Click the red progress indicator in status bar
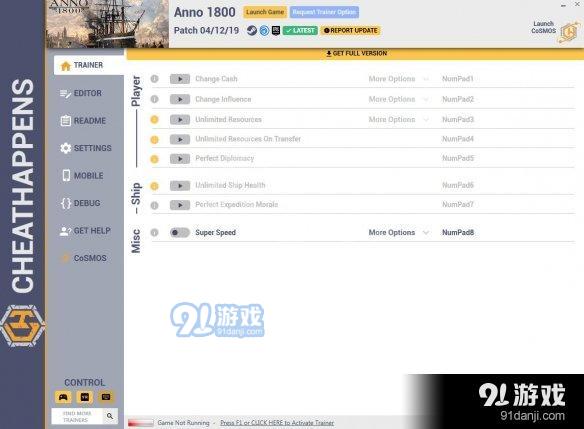The height and width of the screenshot is (429, 584). pyautogui.click(x=140, y=423)
